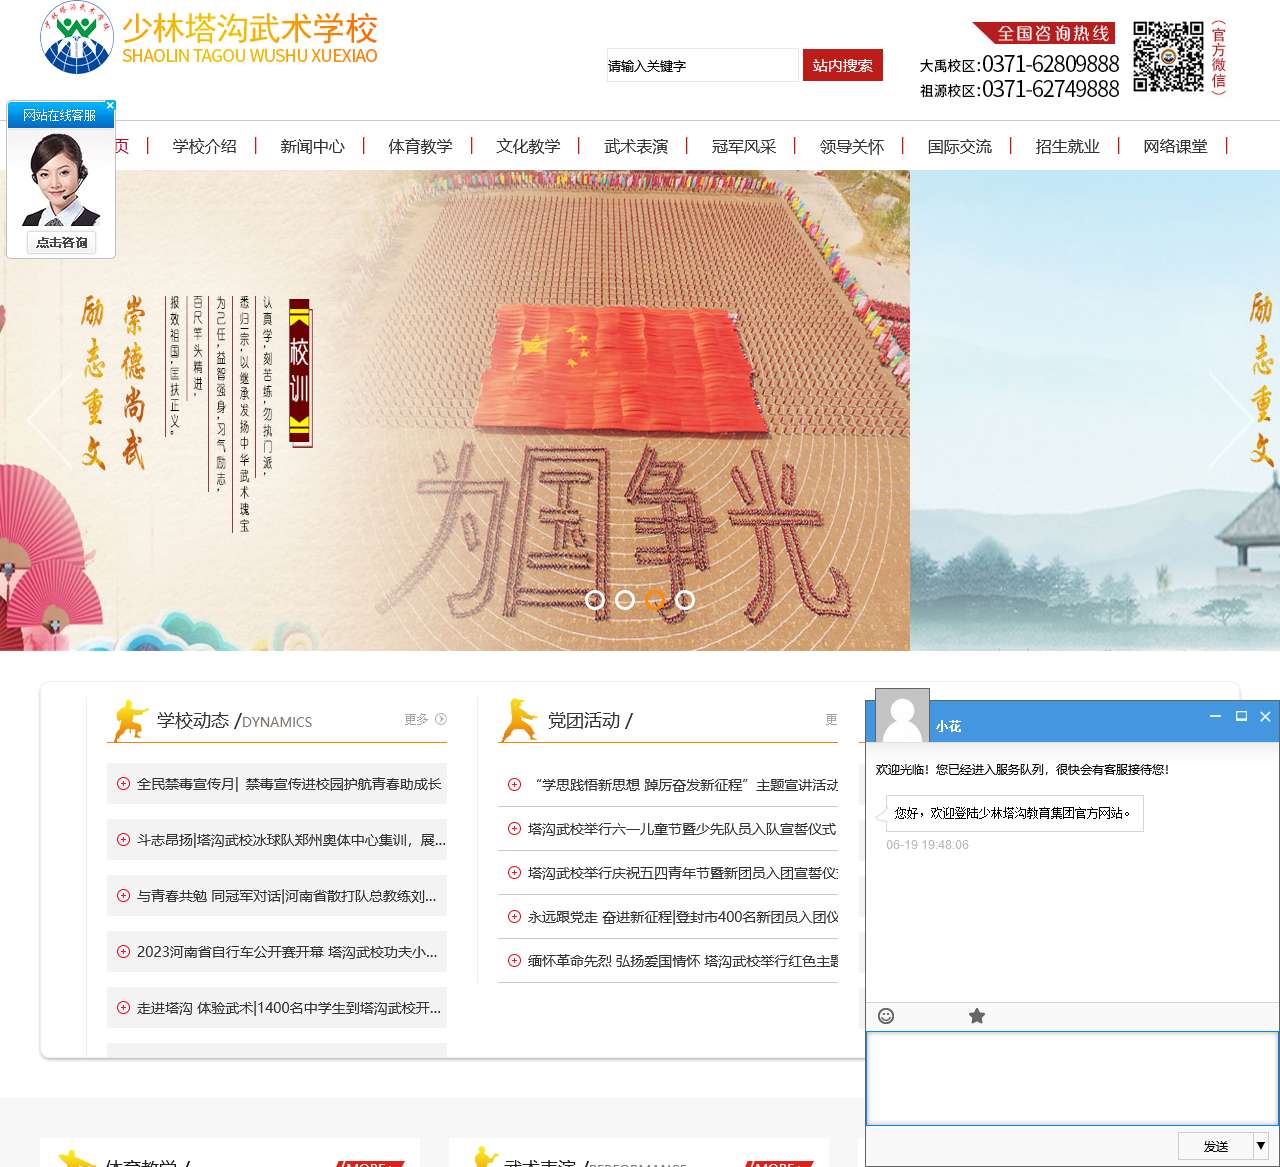Open the 学校介绍 menu item

click(204, 146)
